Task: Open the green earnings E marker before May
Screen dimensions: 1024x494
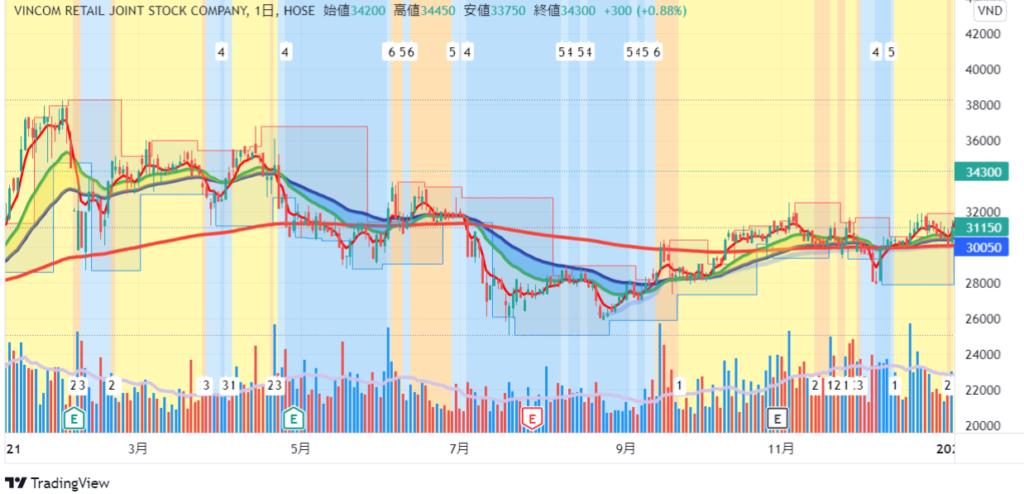Action: click(295, 416)
